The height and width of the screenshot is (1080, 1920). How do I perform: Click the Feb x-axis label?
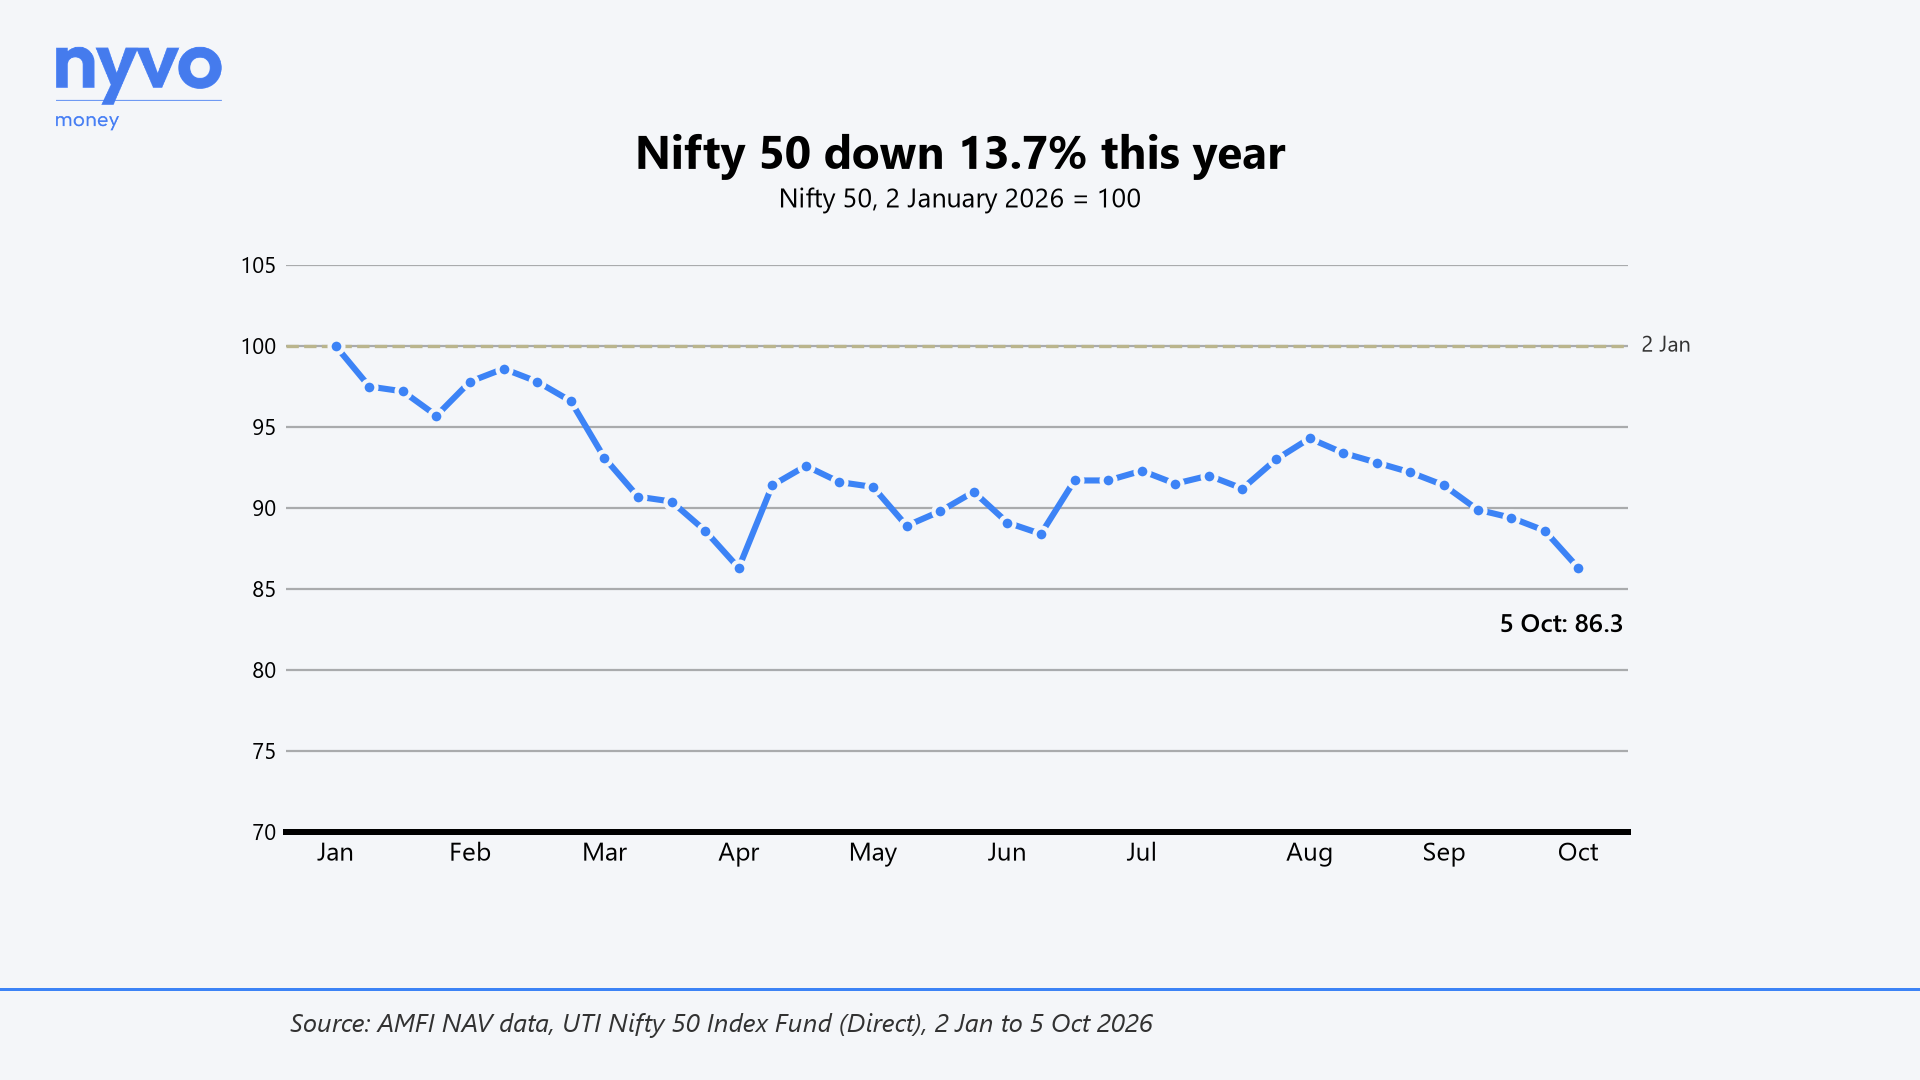click(470, 852)
